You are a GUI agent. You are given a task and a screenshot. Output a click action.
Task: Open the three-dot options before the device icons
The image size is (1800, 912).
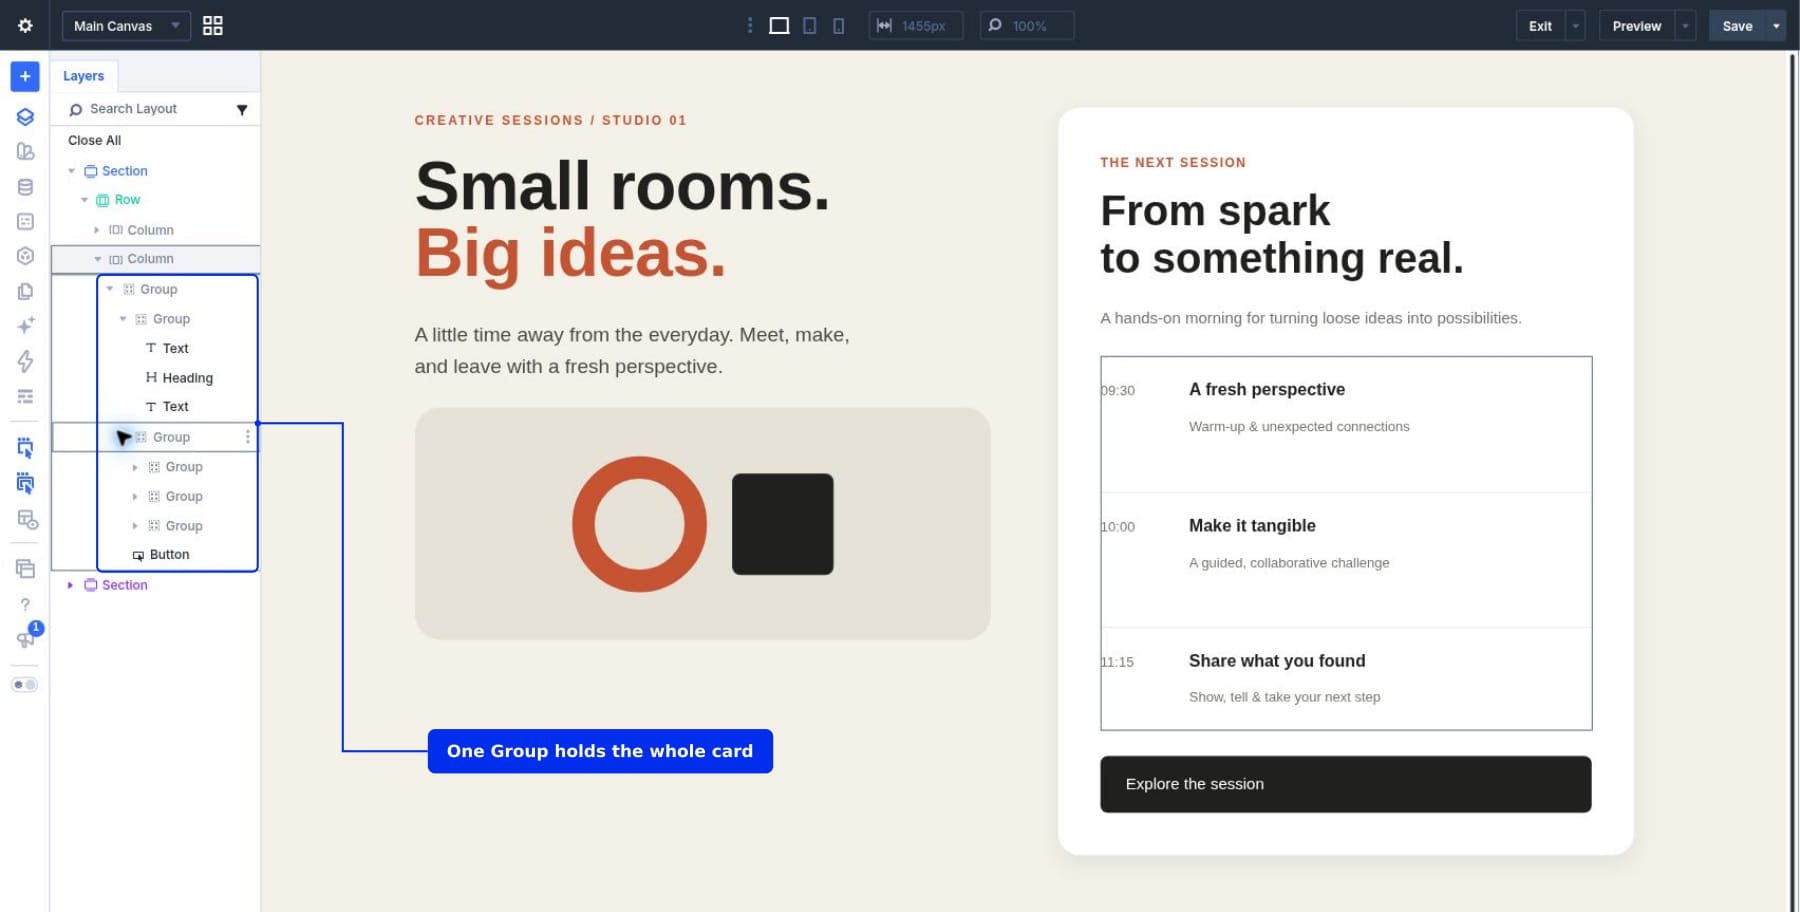point(750,25)
